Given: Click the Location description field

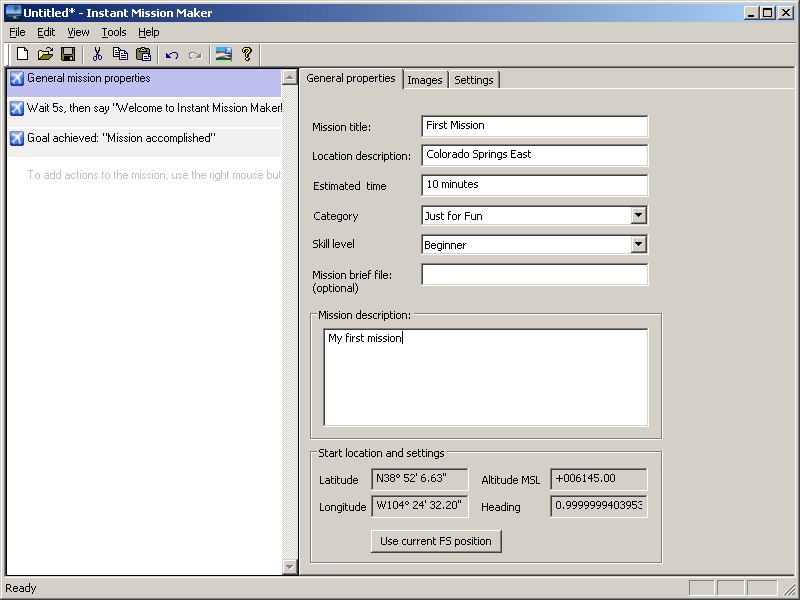Looking at the screenshot, I should [x=535, y=155].
